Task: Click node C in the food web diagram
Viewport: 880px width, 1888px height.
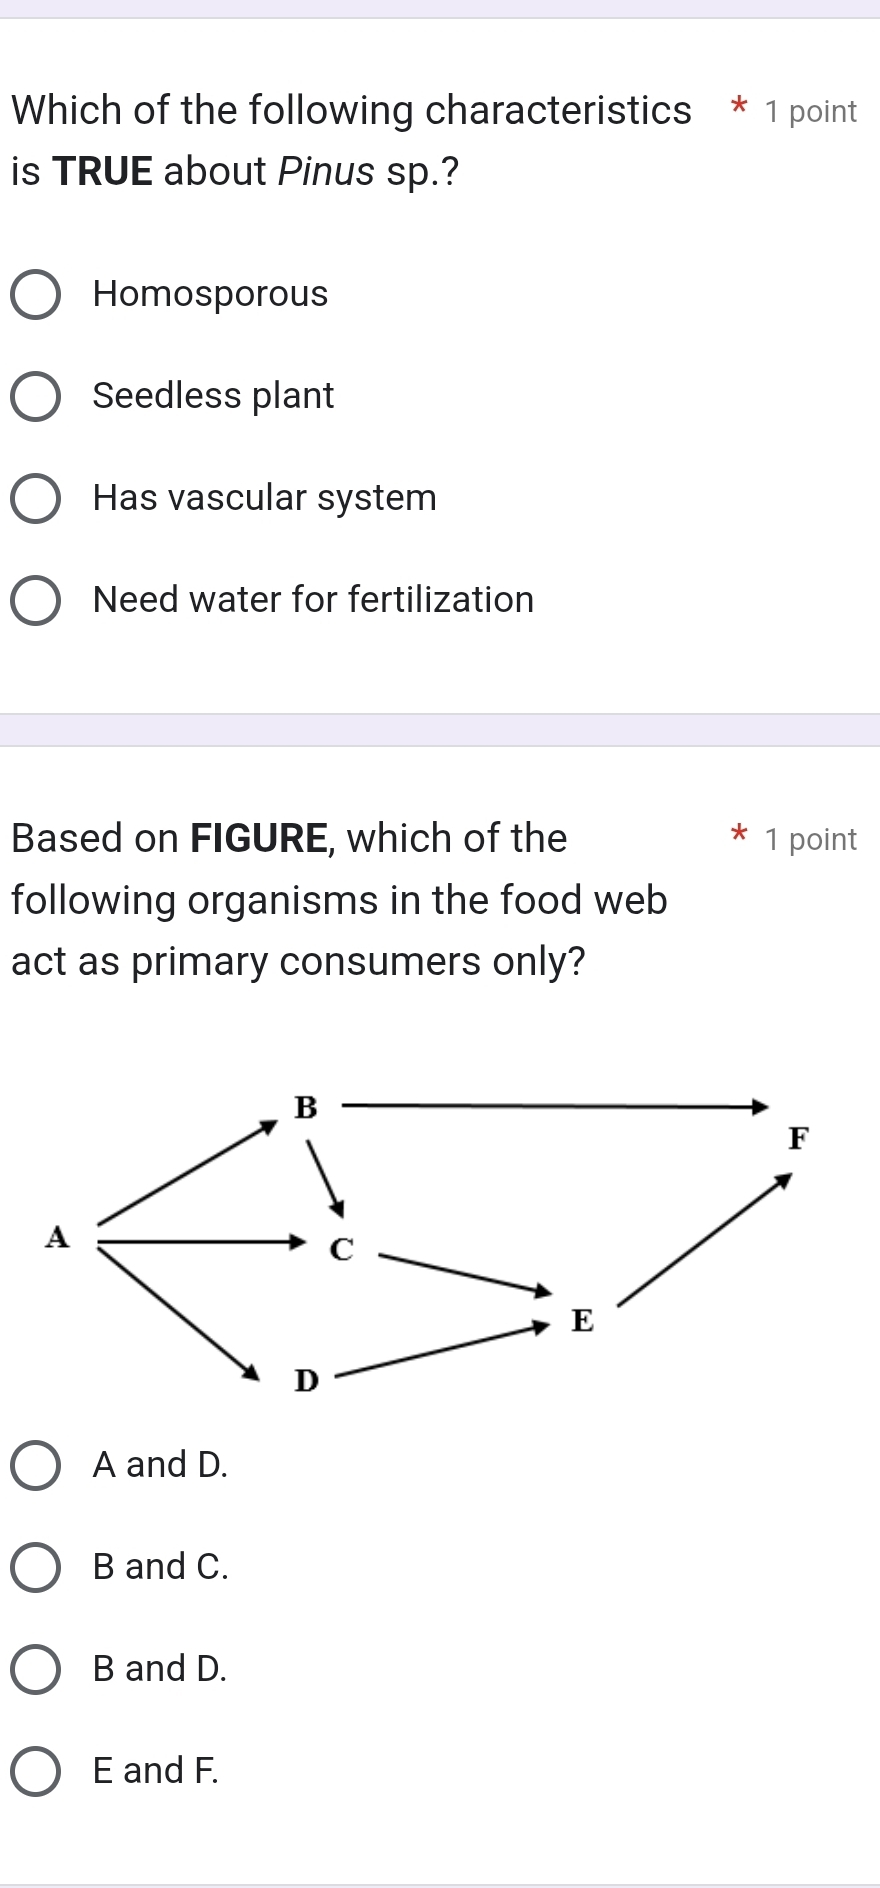Action: point(342,1250)
